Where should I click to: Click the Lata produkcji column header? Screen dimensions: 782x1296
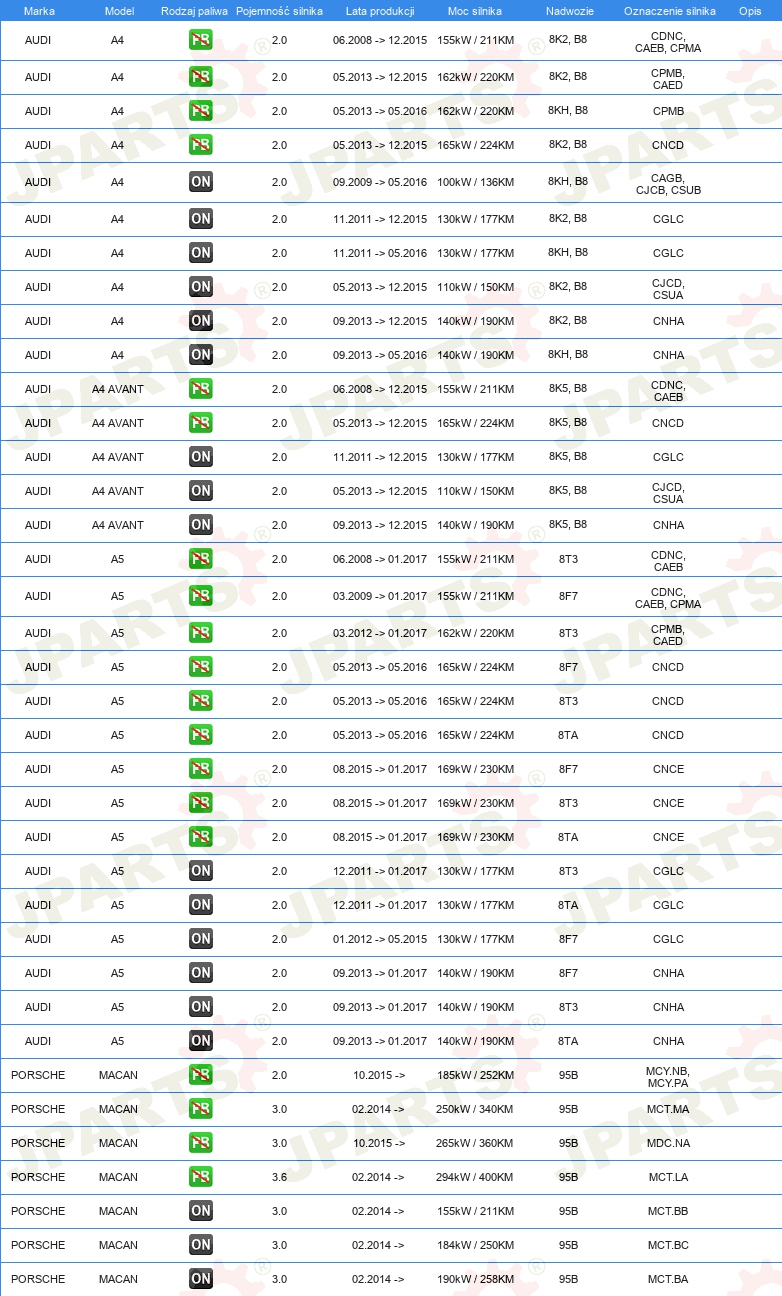[x=380, y=10]
